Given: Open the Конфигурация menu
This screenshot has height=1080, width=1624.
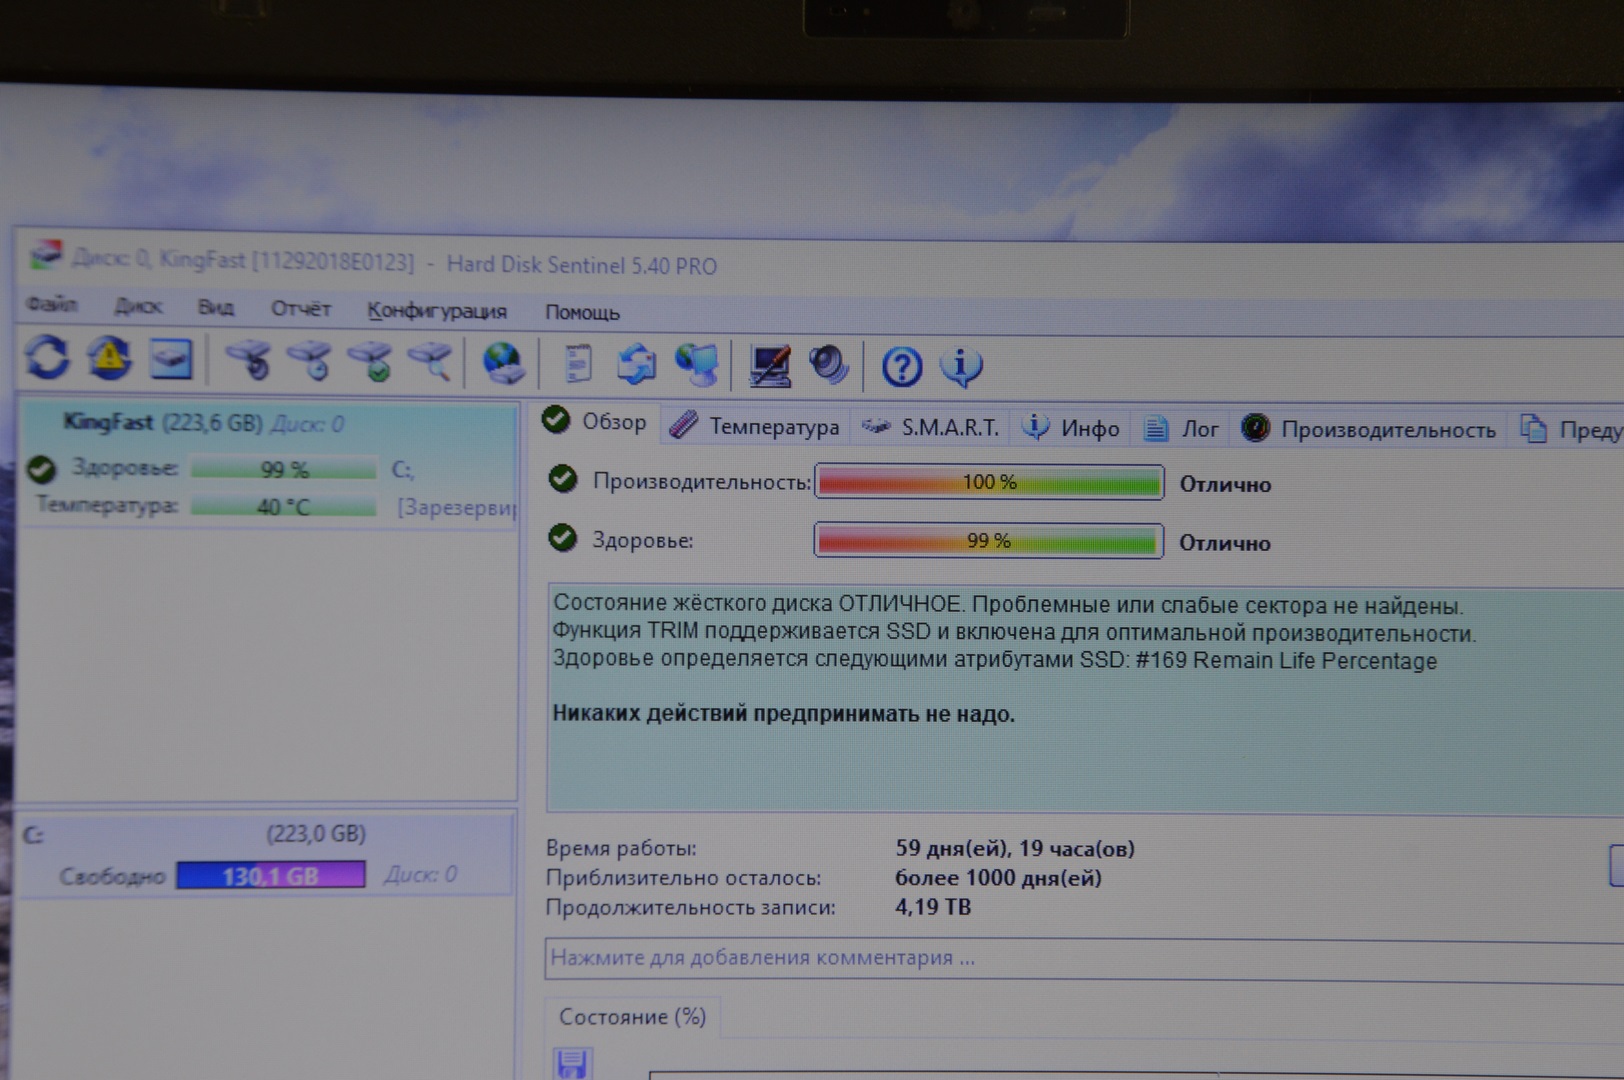Looking at the screenshot, I should [x=437, y=311].
